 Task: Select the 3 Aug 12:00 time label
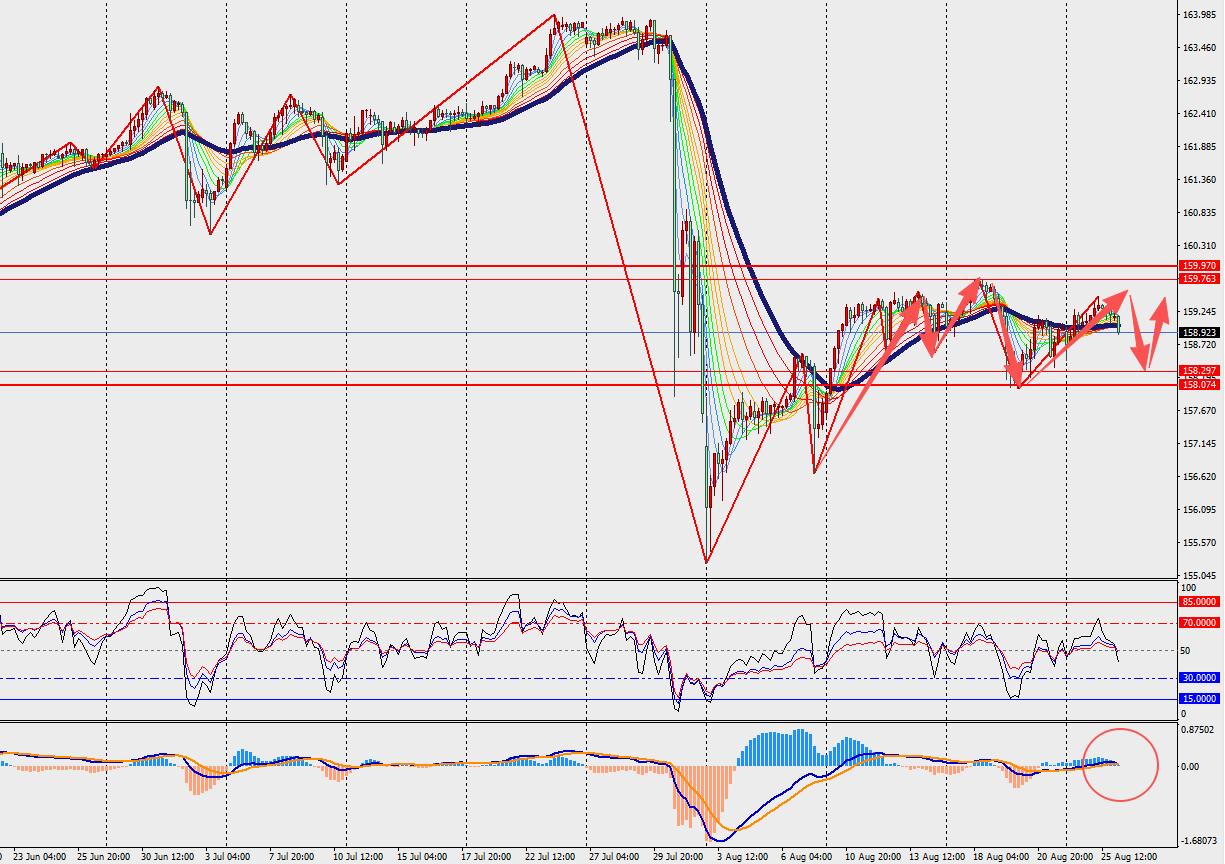tap(744, 857)
